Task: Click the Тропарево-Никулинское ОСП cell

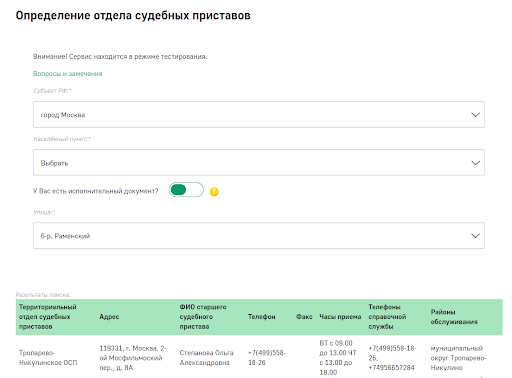Action: click(x=48, y=358)
